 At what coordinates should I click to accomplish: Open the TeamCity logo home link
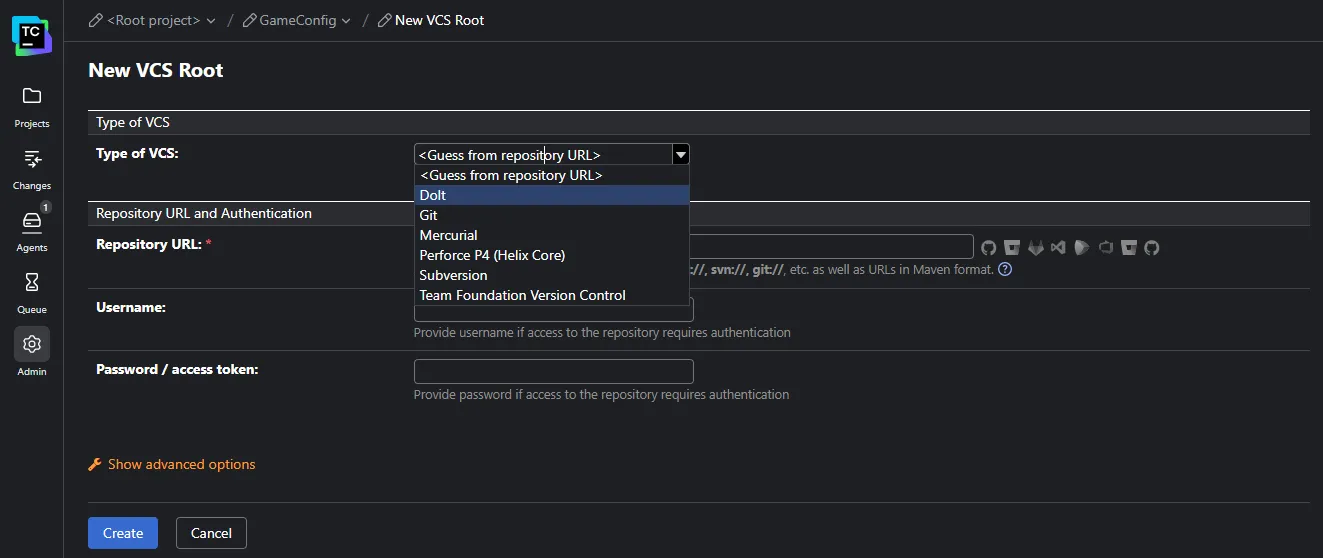point(32,36)
